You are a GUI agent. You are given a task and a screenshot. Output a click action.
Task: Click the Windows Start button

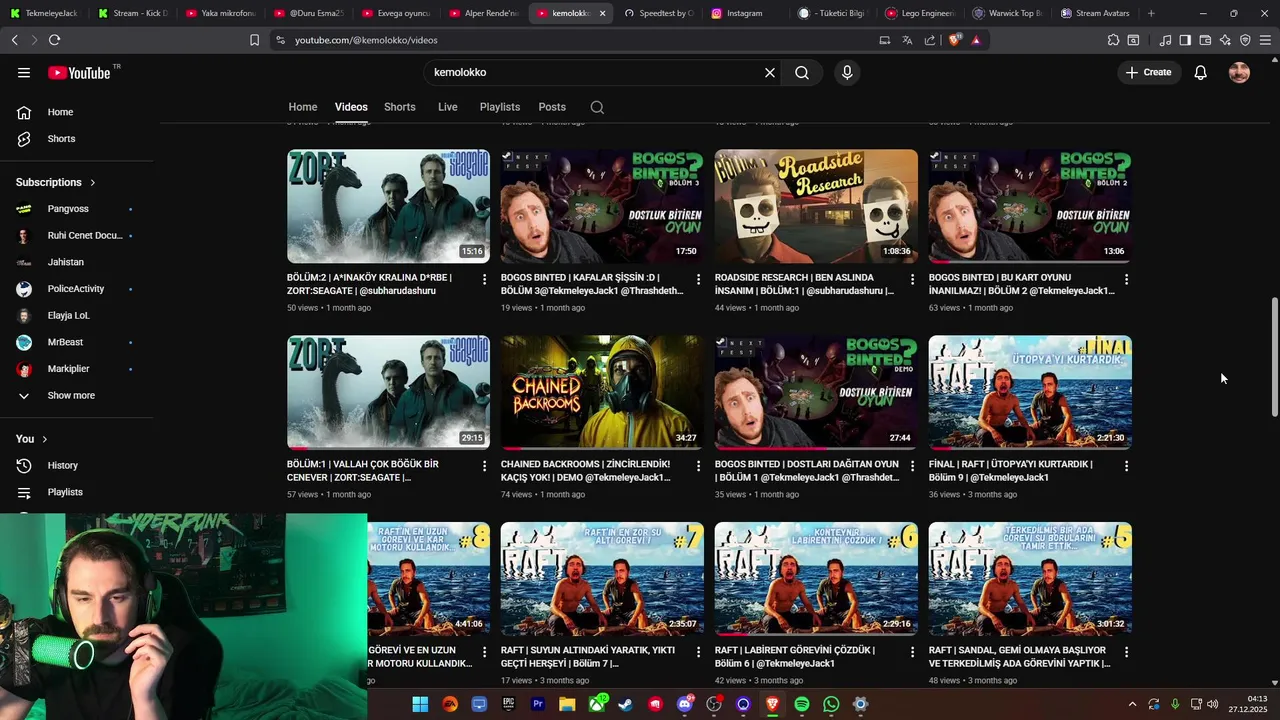tap(420, 704)
